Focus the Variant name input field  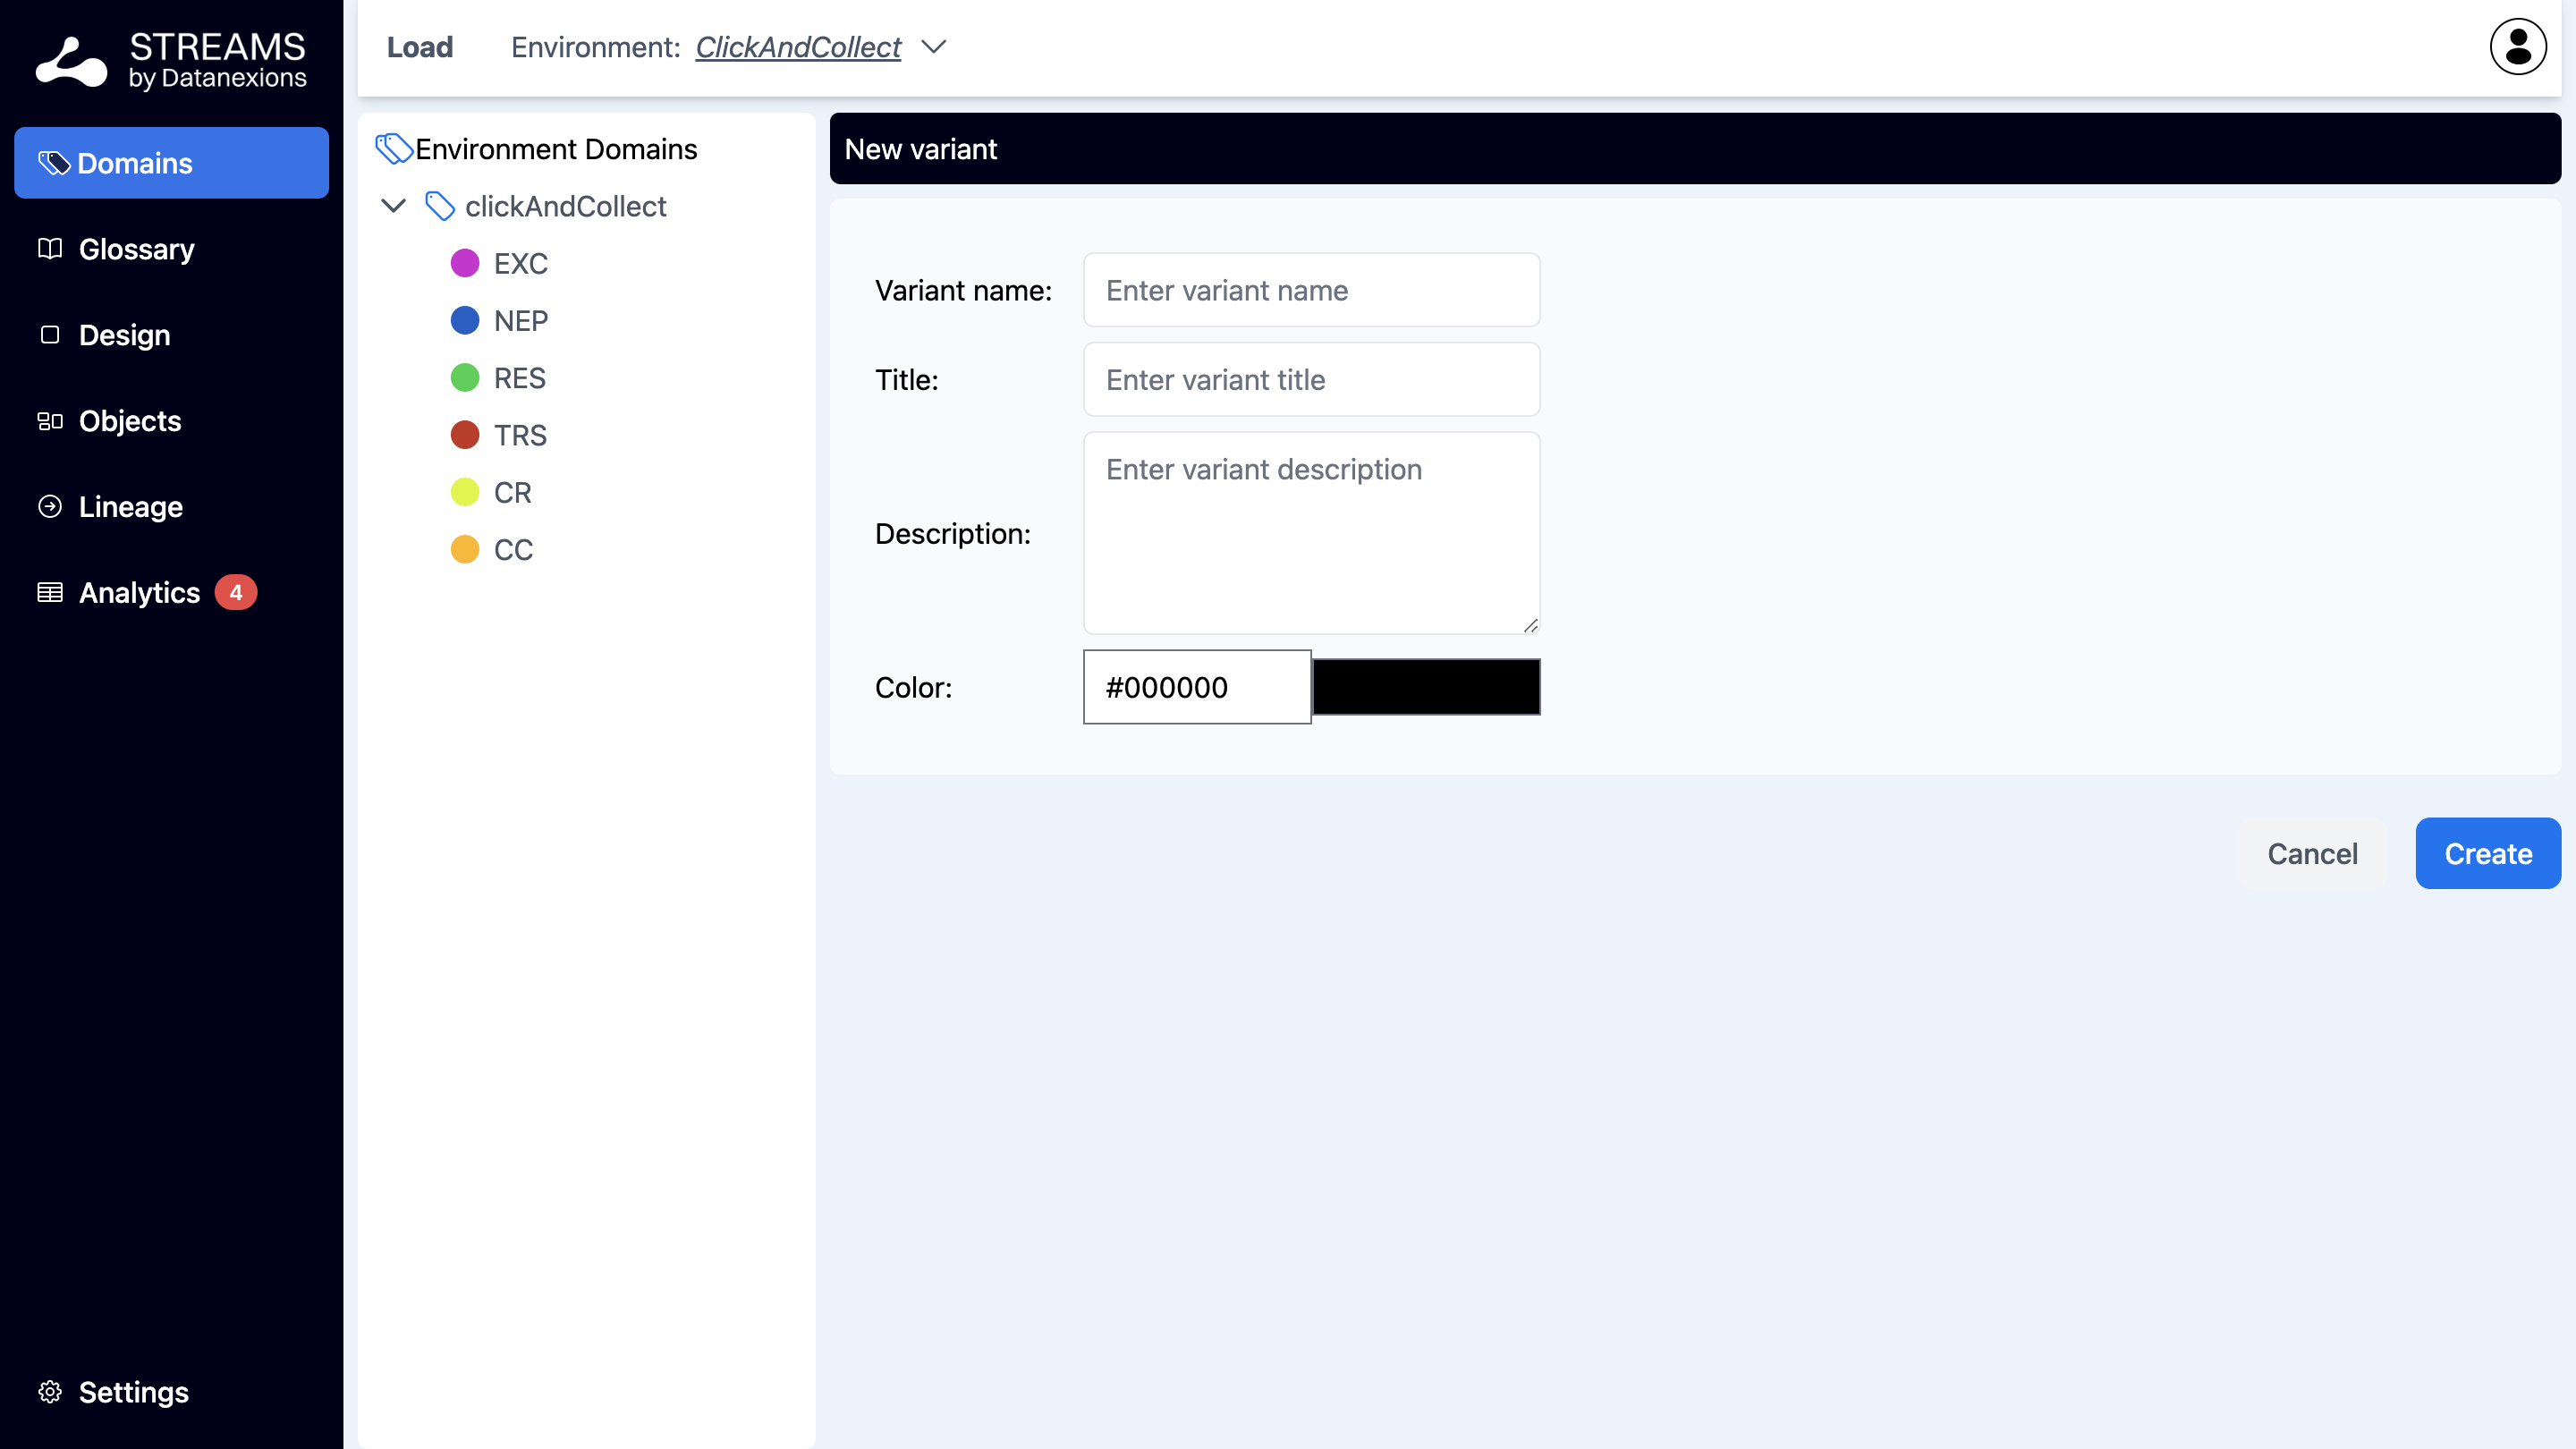point(1311,290)
